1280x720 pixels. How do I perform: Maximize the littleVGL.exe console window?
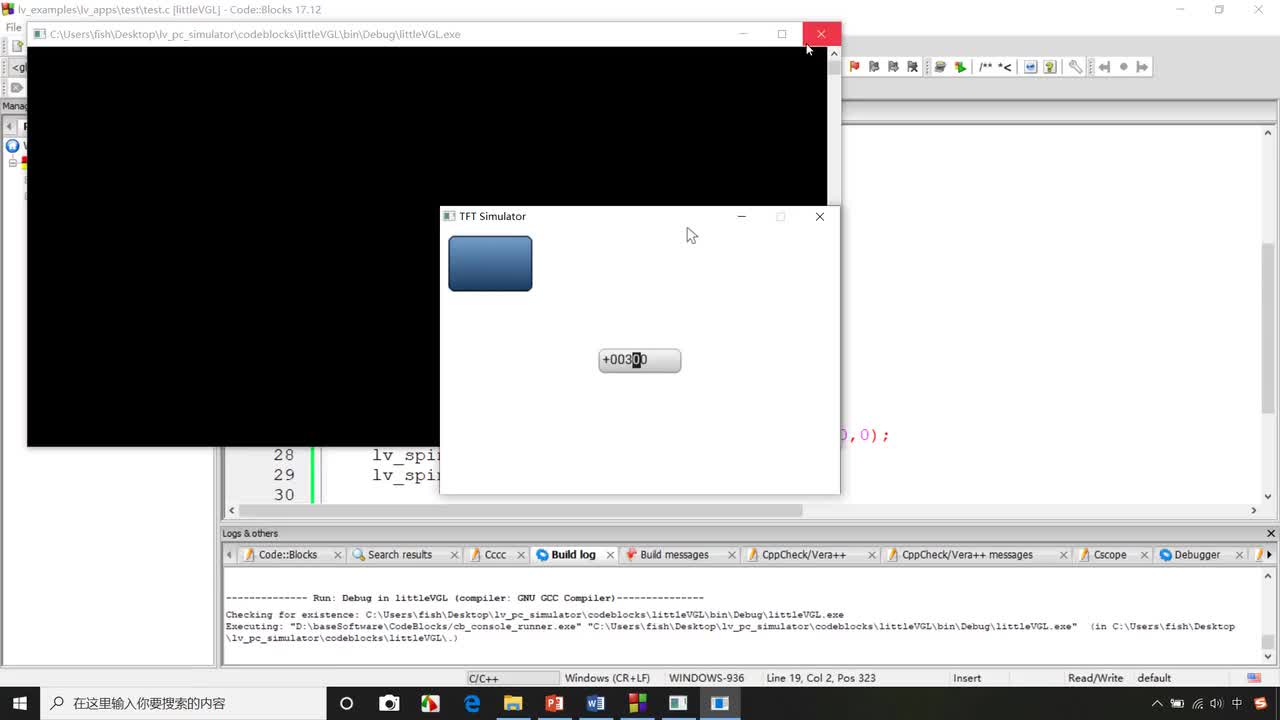(782, 34)
